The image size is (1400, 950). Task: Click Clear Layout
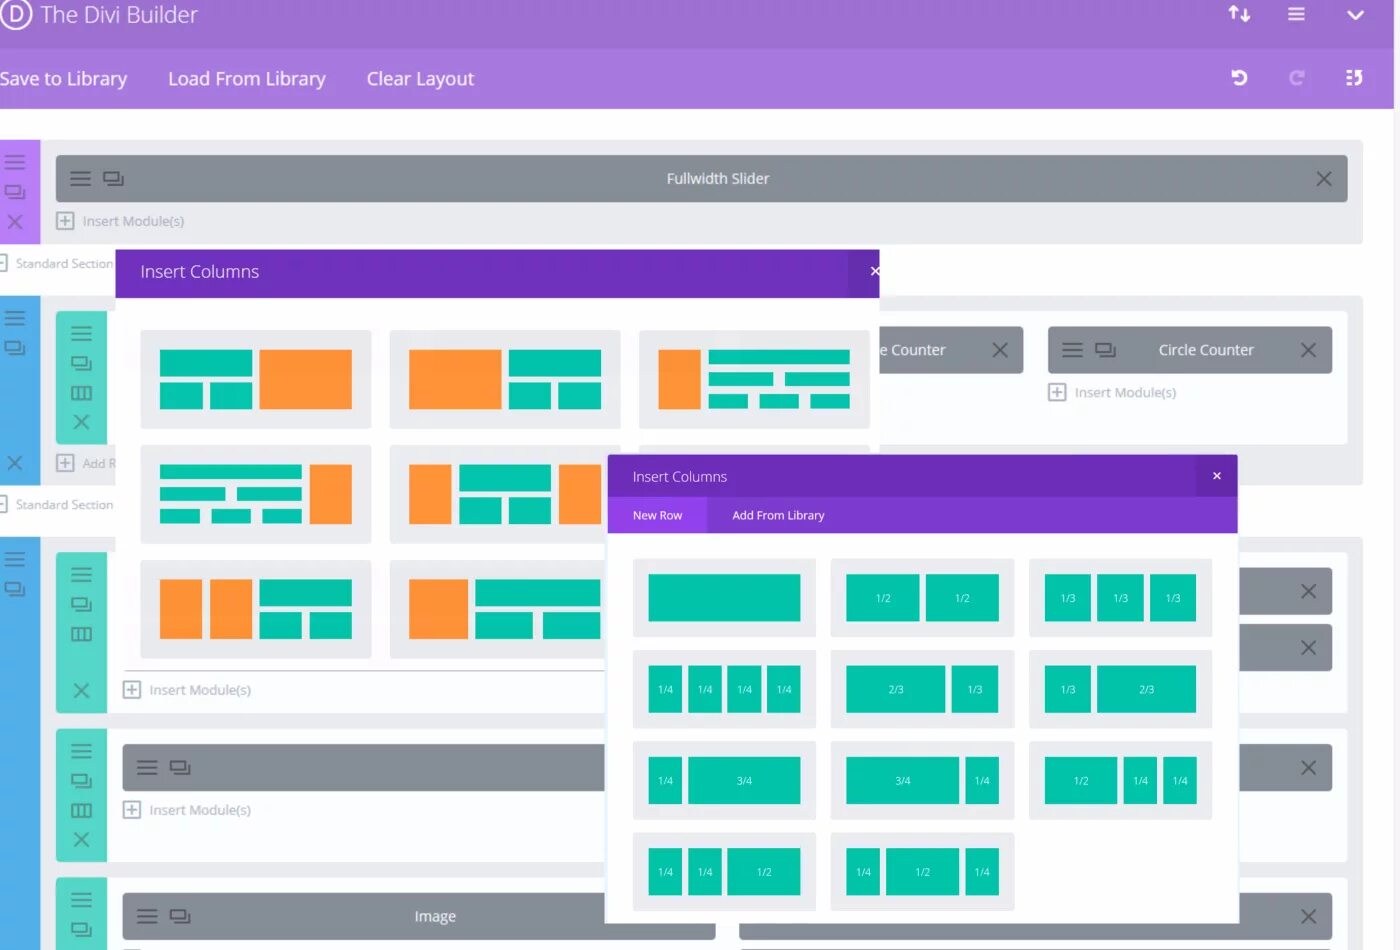[420, 79]
